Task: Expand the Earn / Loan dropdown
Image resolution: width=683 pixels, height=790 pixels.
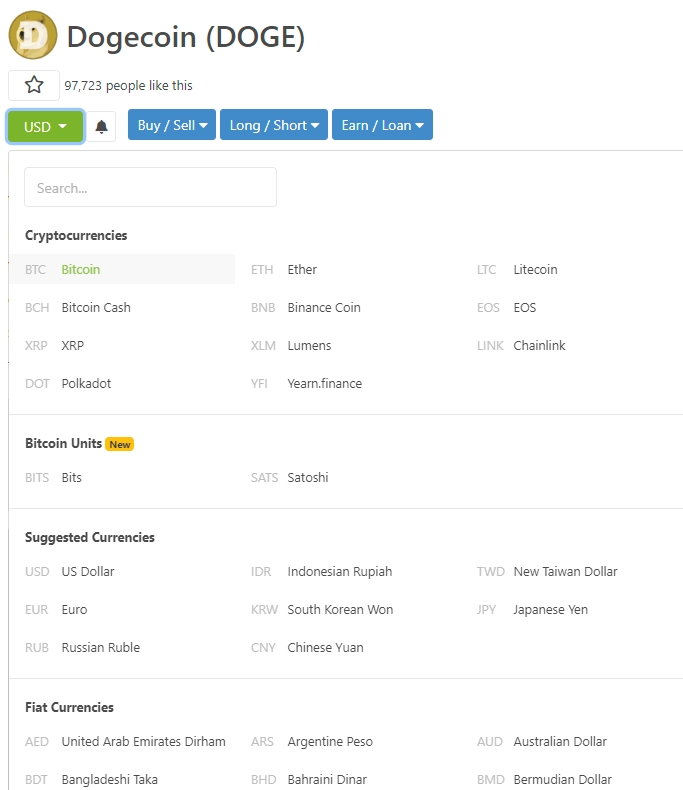Action: [382, 125]
